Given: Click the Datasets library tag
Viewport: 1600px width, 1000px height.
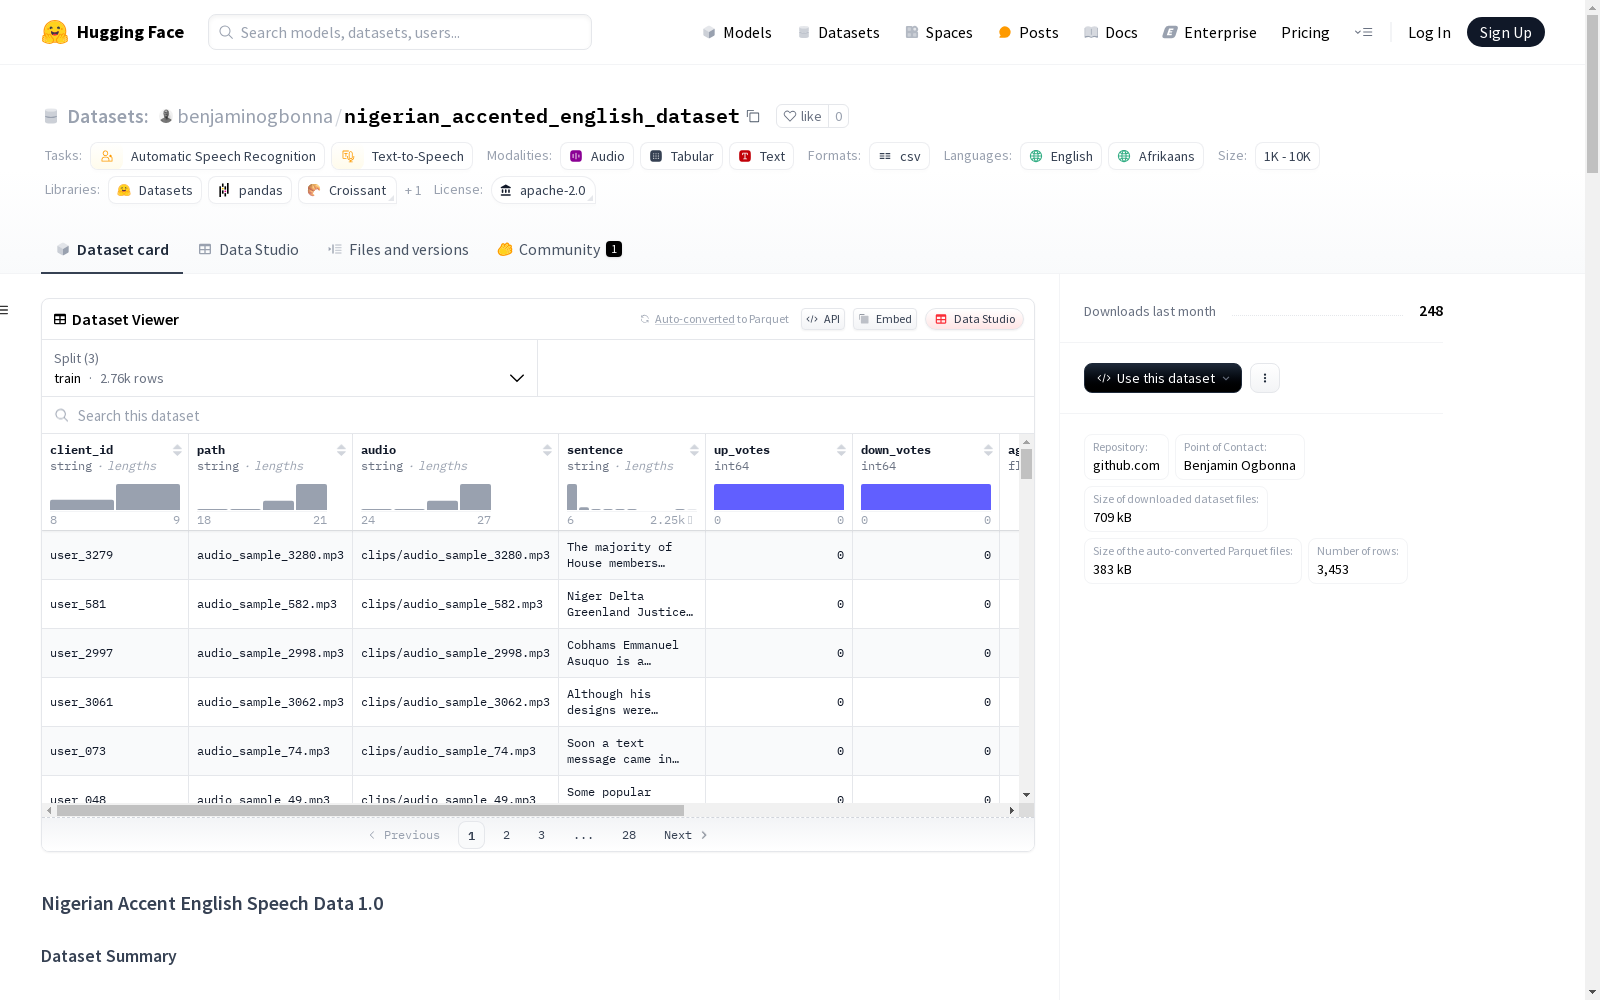Looking at the screenshot, I should click(x=155, y=190).
